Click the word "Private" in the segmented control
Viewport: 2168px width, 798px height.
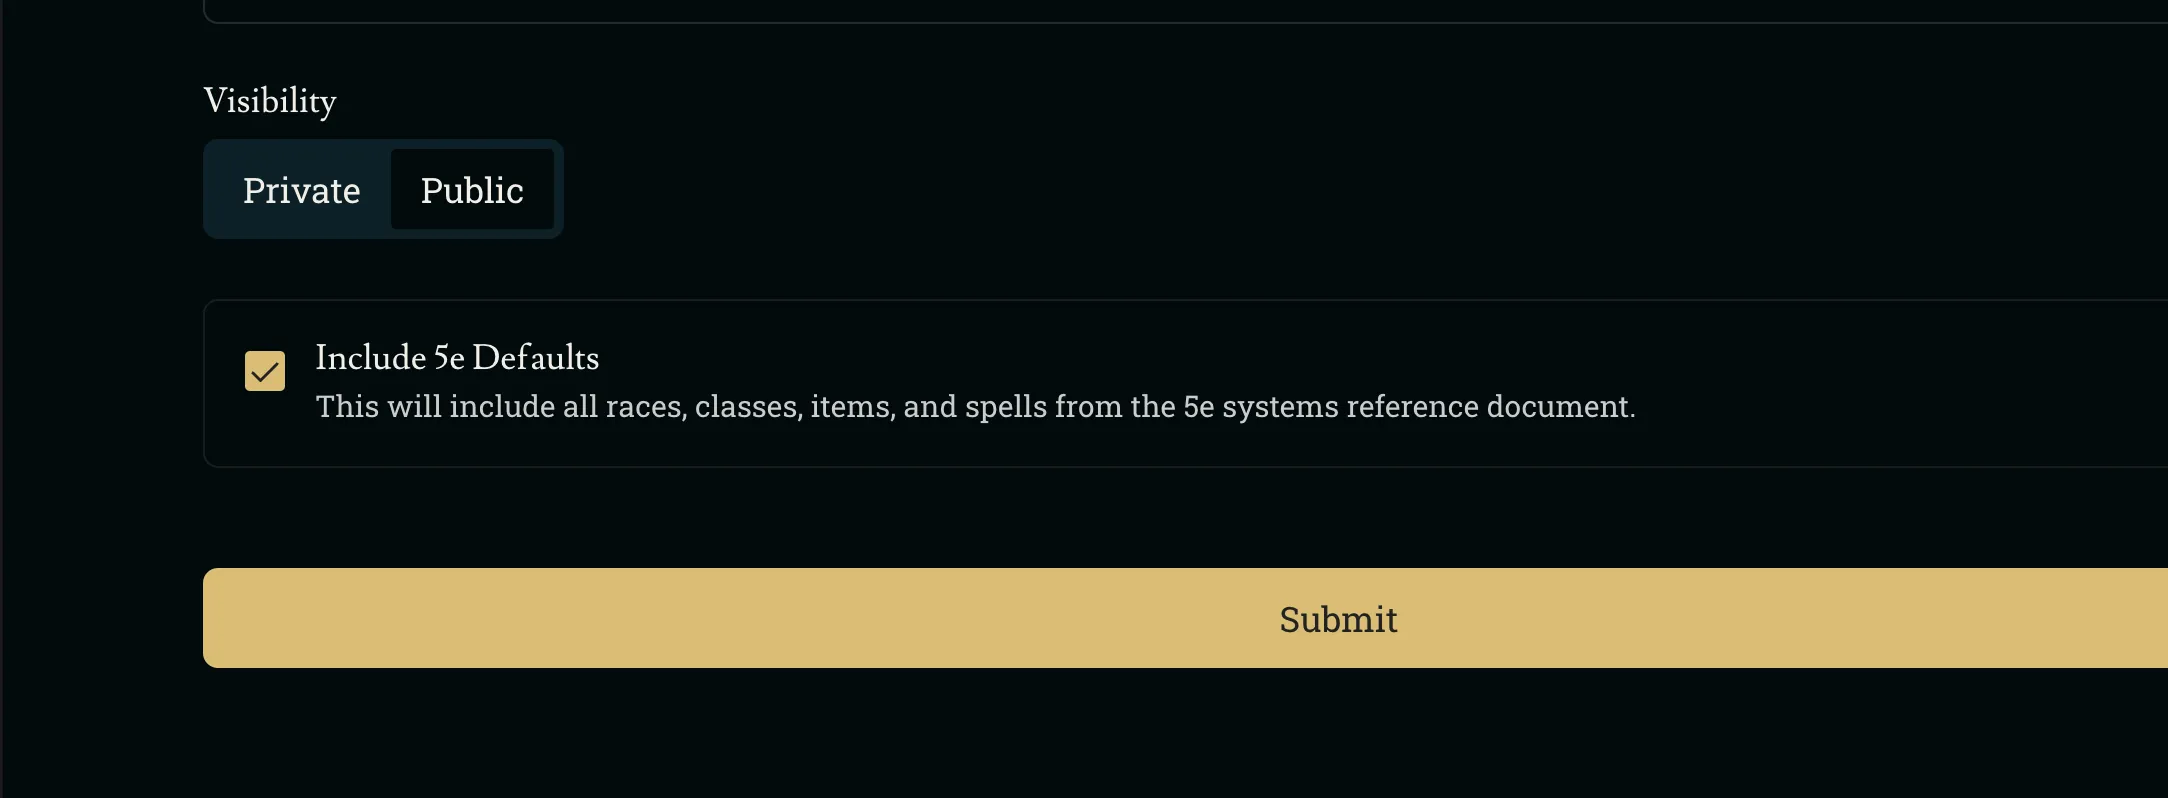click(301, 190)
